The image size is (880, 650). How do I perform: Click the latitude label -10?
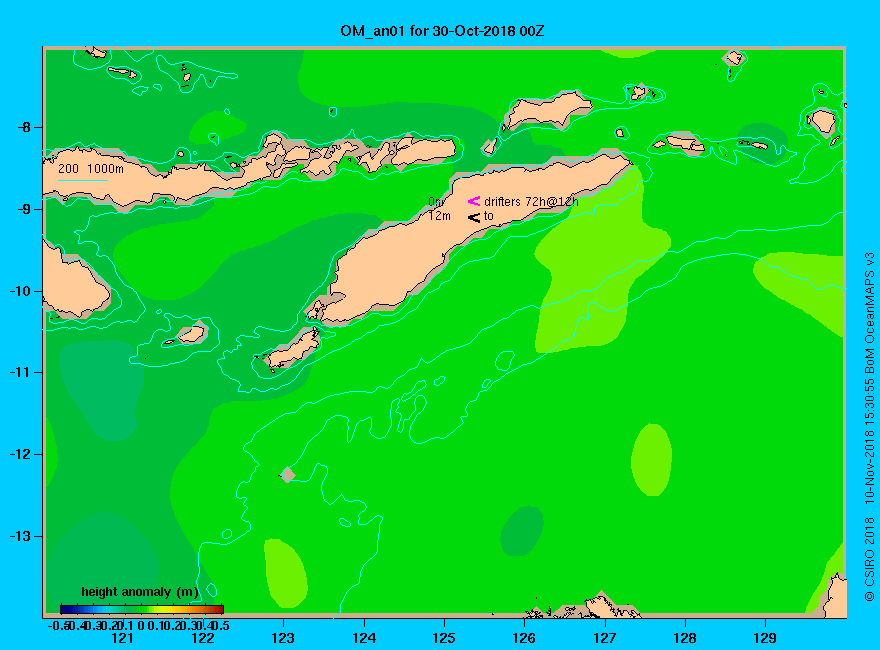[x=20, y=291]
